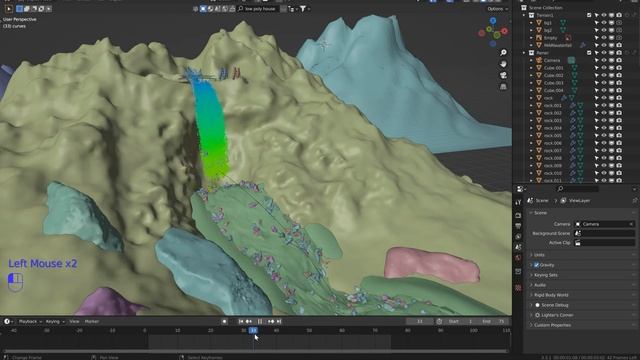Jump to next keyframe button
This screenshot has height=360, width=640.
(271, 322)
